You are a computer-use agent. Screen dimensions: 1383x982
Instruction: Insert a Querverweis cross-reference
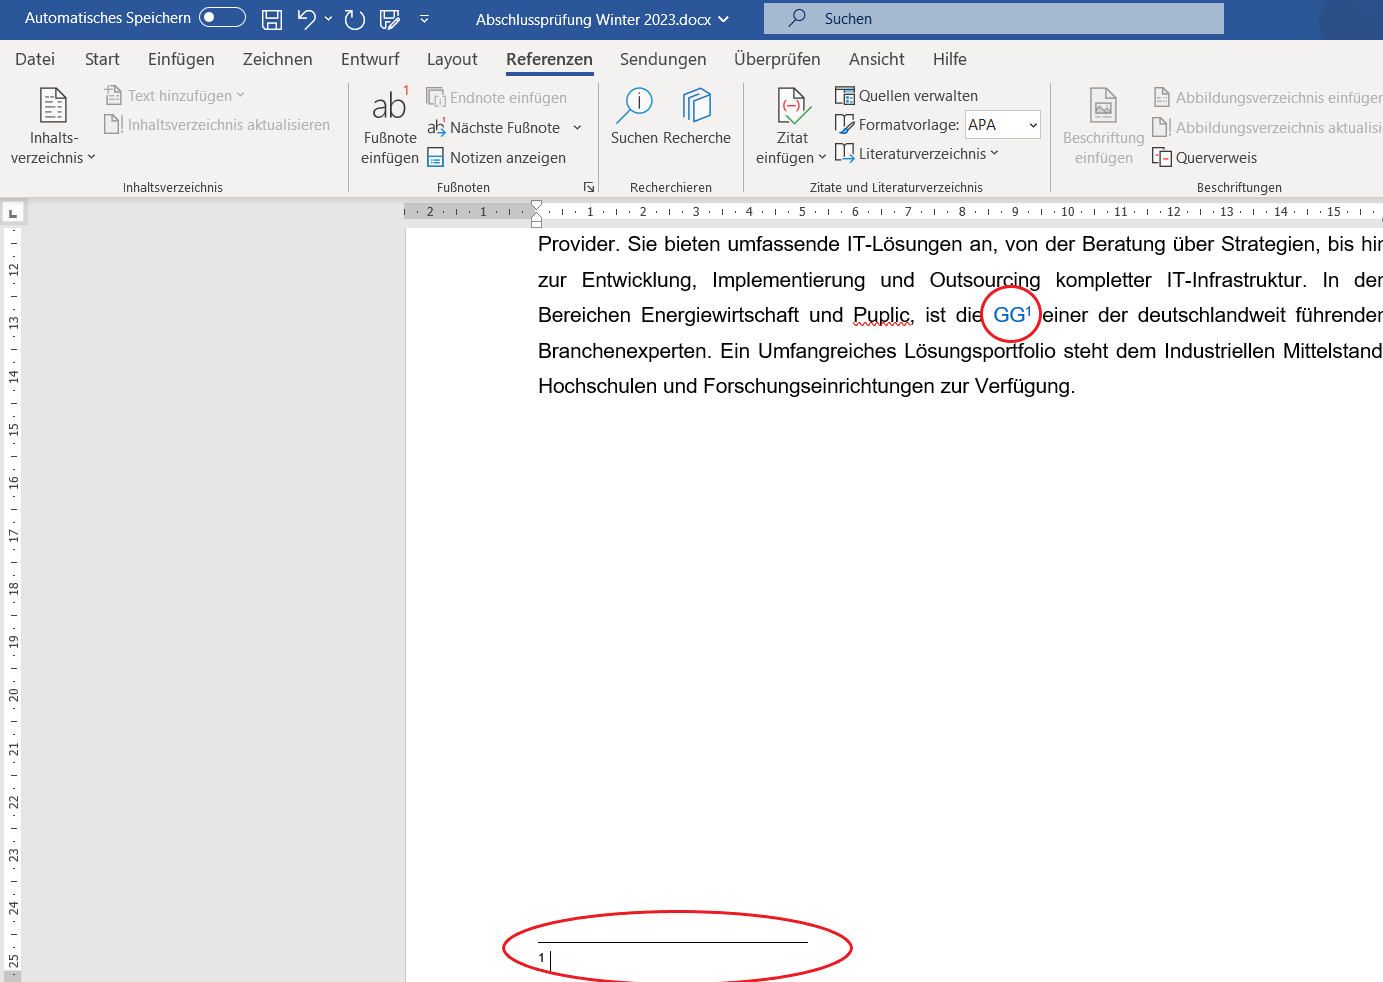click(x=1205, y=158)
